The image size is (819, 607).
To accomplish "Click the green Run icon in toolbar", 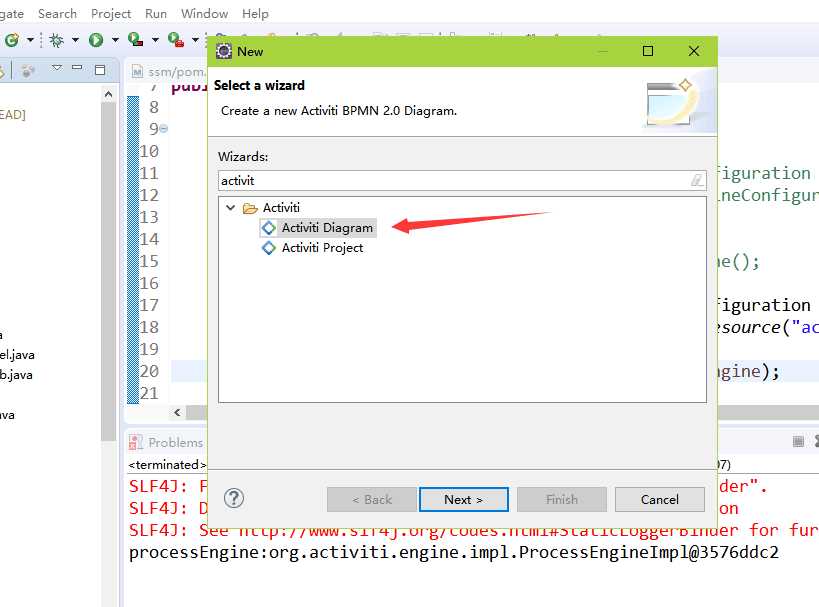I will pos(96,40).
